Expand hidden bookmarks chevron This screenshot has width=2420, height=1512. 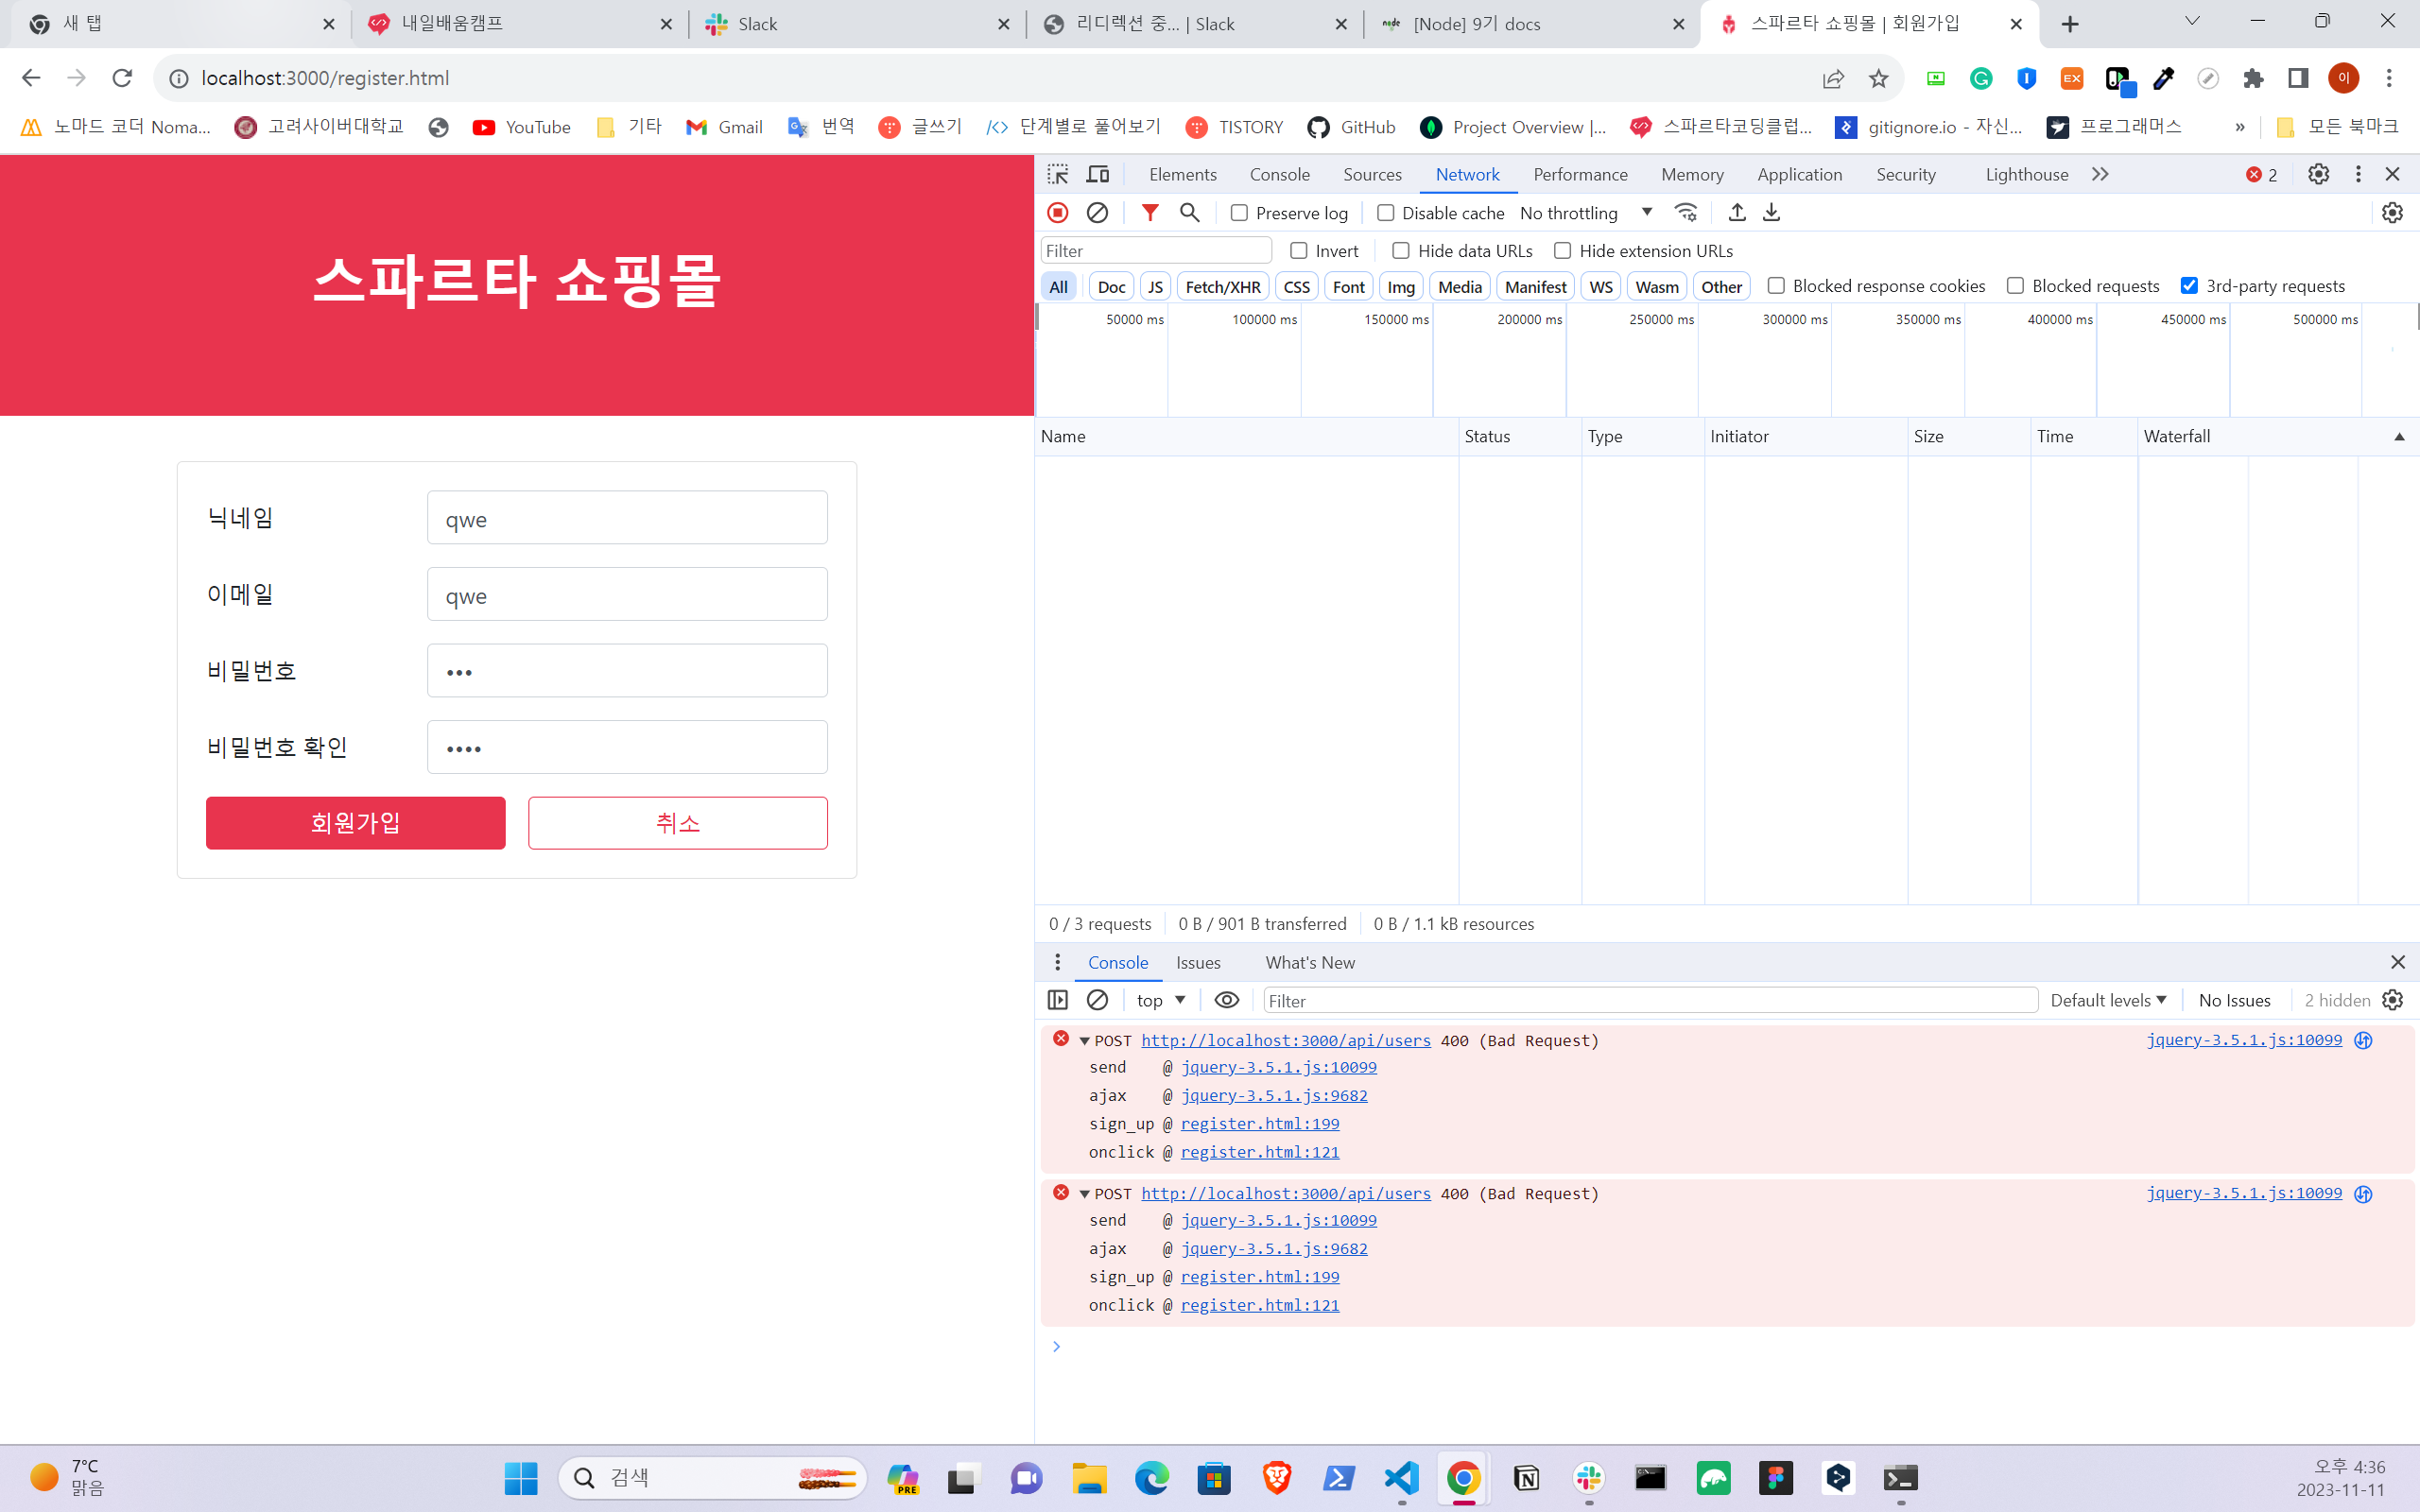[2240, 127]
